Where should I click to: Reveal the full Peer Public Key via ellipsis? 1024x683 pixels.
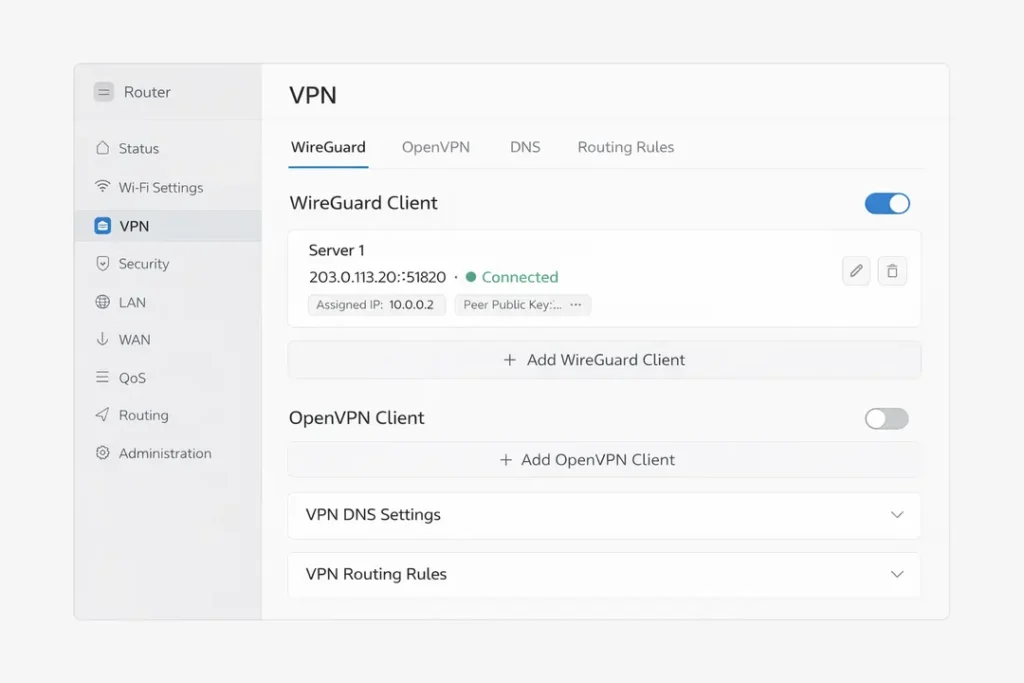[x=577, y=304]
